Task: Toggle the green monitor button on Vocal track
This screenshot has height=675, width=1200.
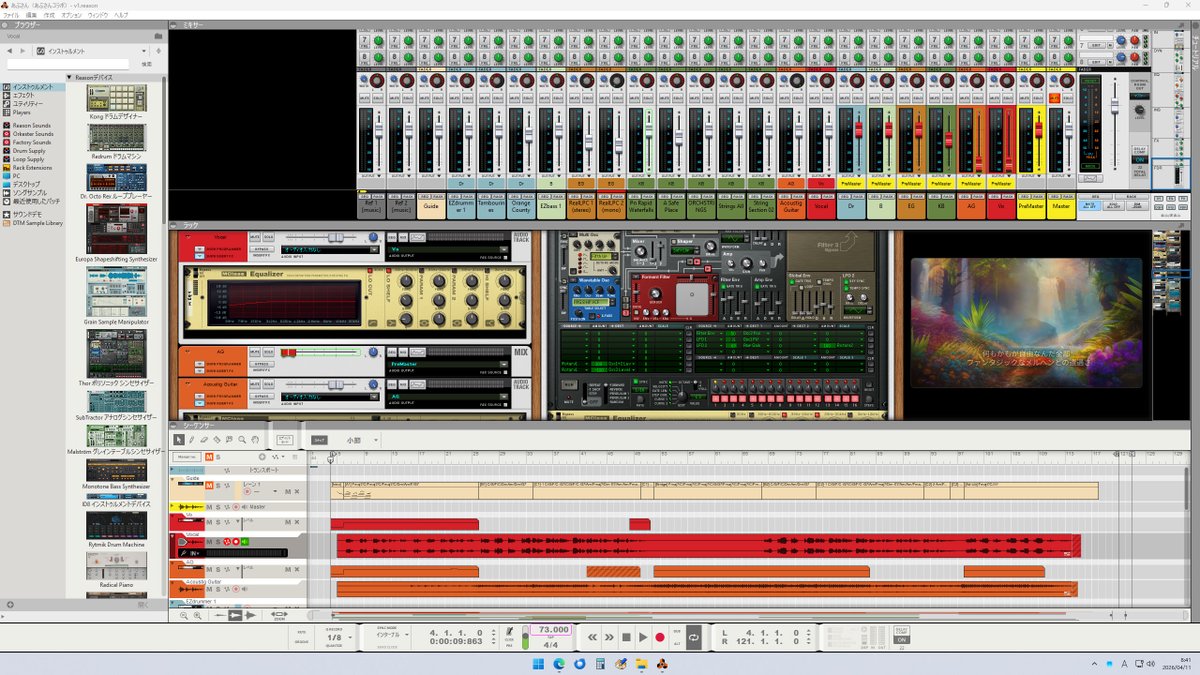Action: coord(246,542)
